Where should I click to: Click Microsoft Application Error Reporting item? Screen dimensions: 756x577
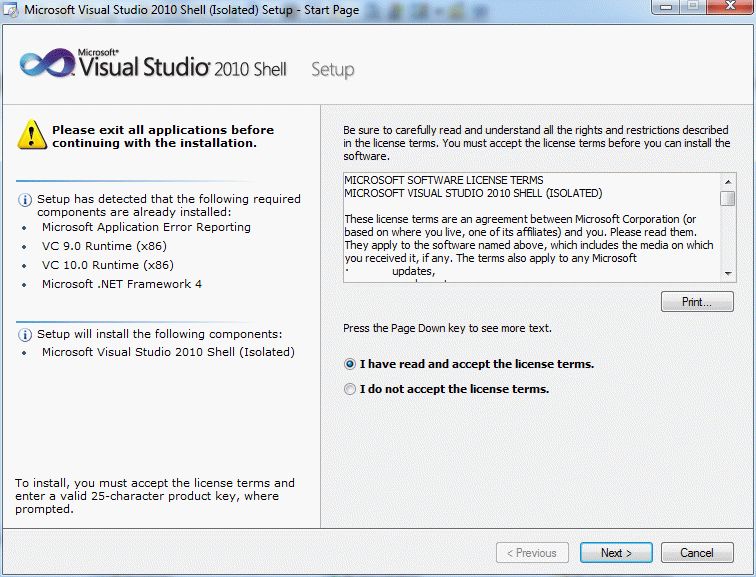tap(146, 227)
